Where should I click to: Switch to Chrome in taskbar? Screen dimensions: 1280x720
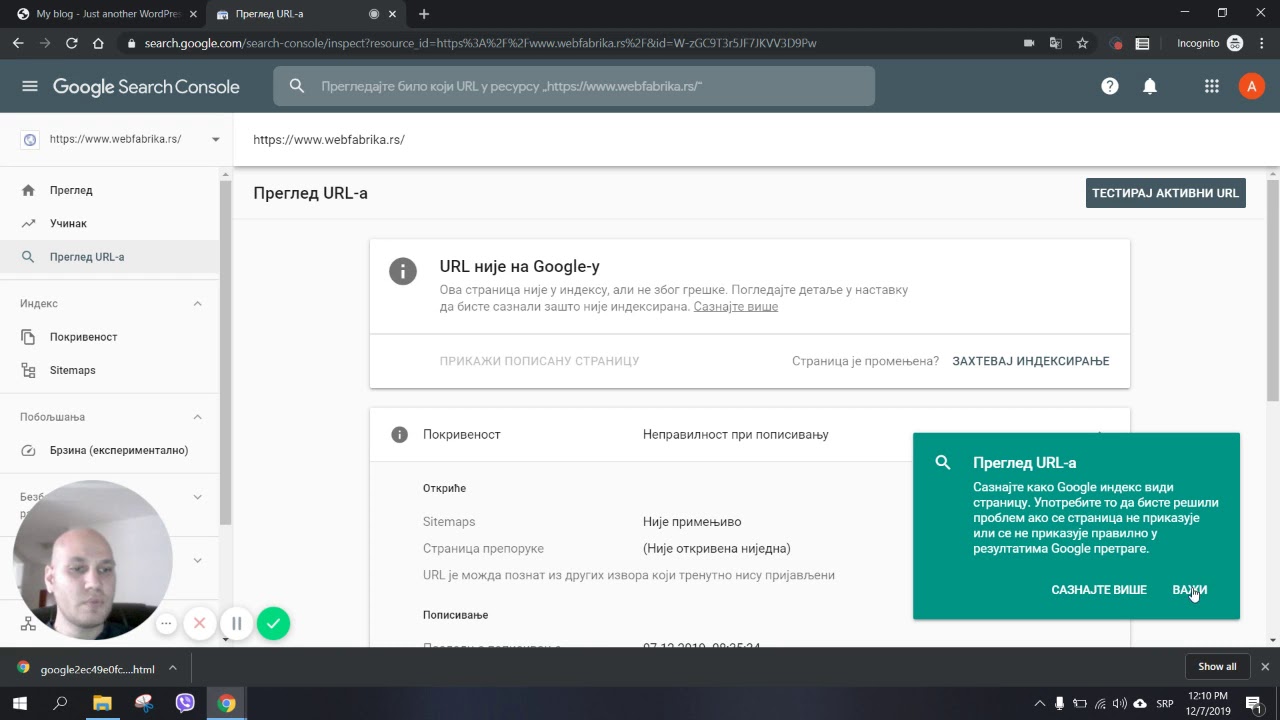(227, 703)
